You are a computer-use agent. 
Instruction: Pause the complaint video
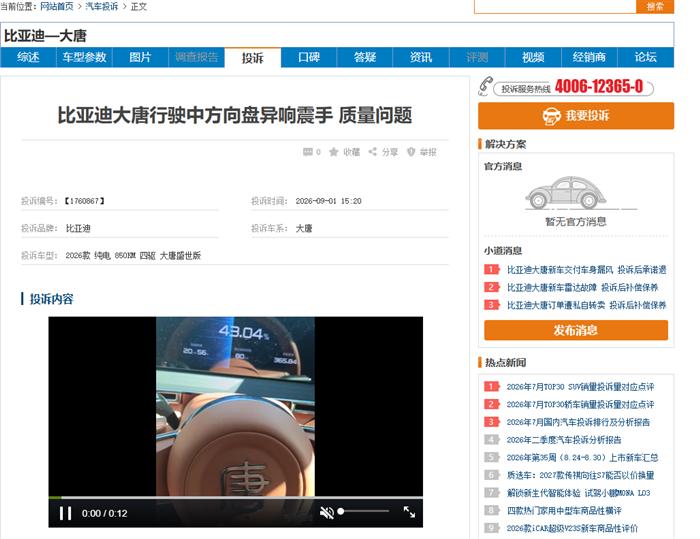tap(66, 513)
